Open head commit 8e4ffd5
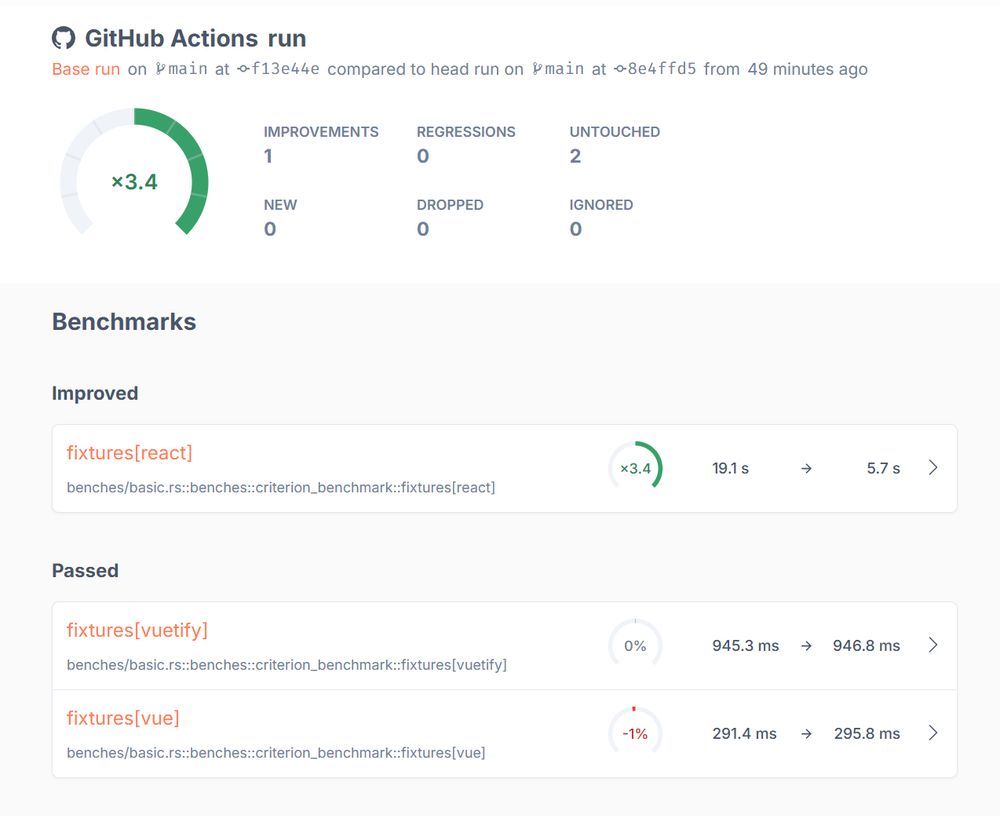The image size is (1000, 816). click(662, 69)
